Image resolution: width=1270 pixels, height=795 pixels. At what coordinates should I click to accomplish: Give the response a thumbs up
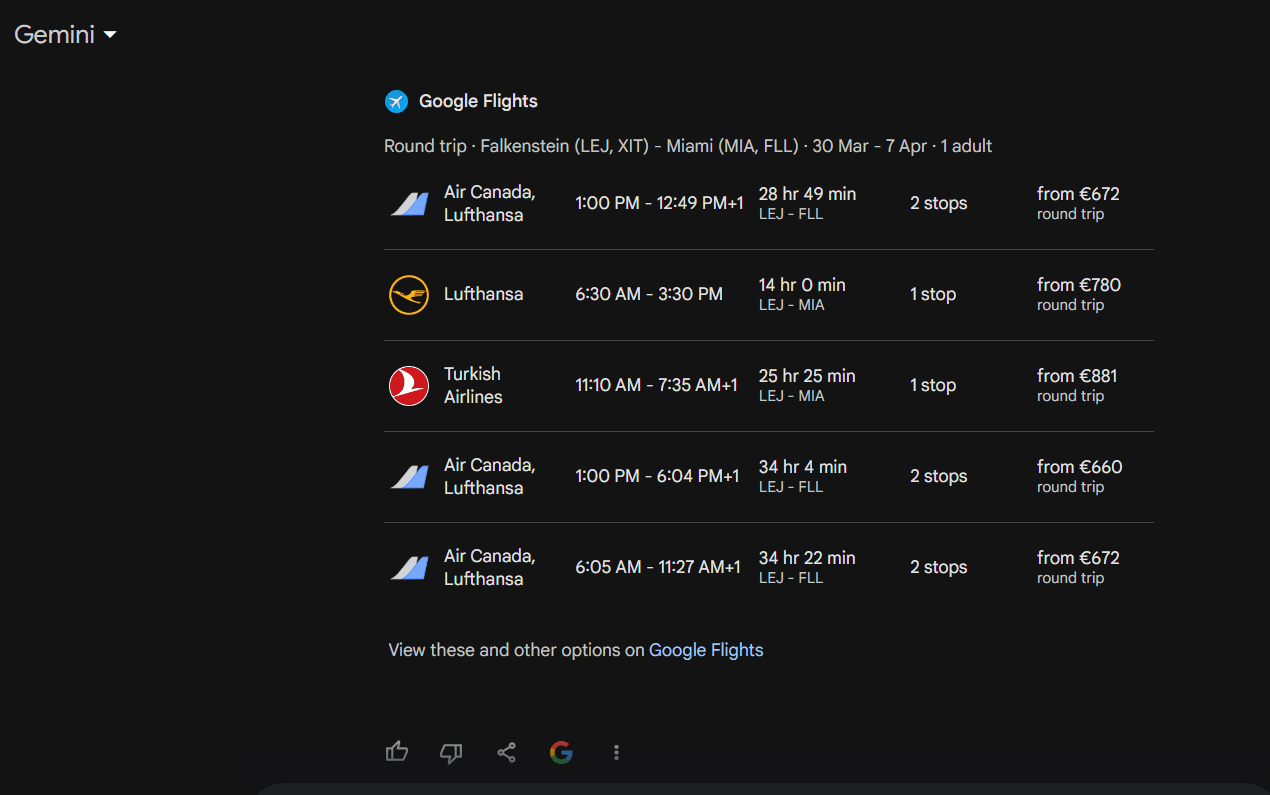pyautogui.click(x=397, y=752)
